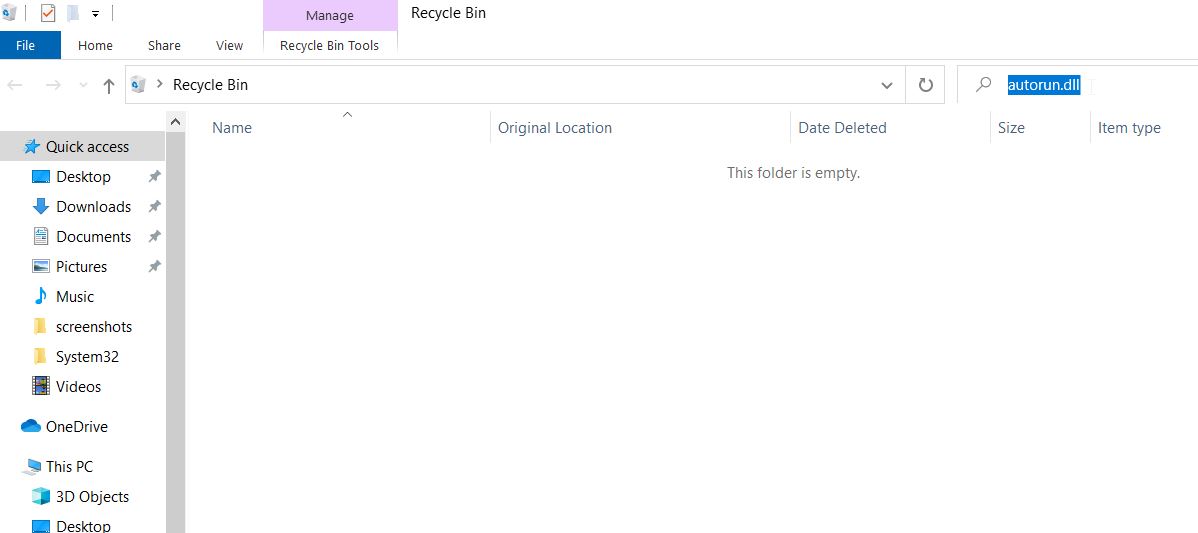The width and height of the screenshot is (1198, 533).
Task: Switch to Recycle Bin Tools tab
Action: (329, 46)
